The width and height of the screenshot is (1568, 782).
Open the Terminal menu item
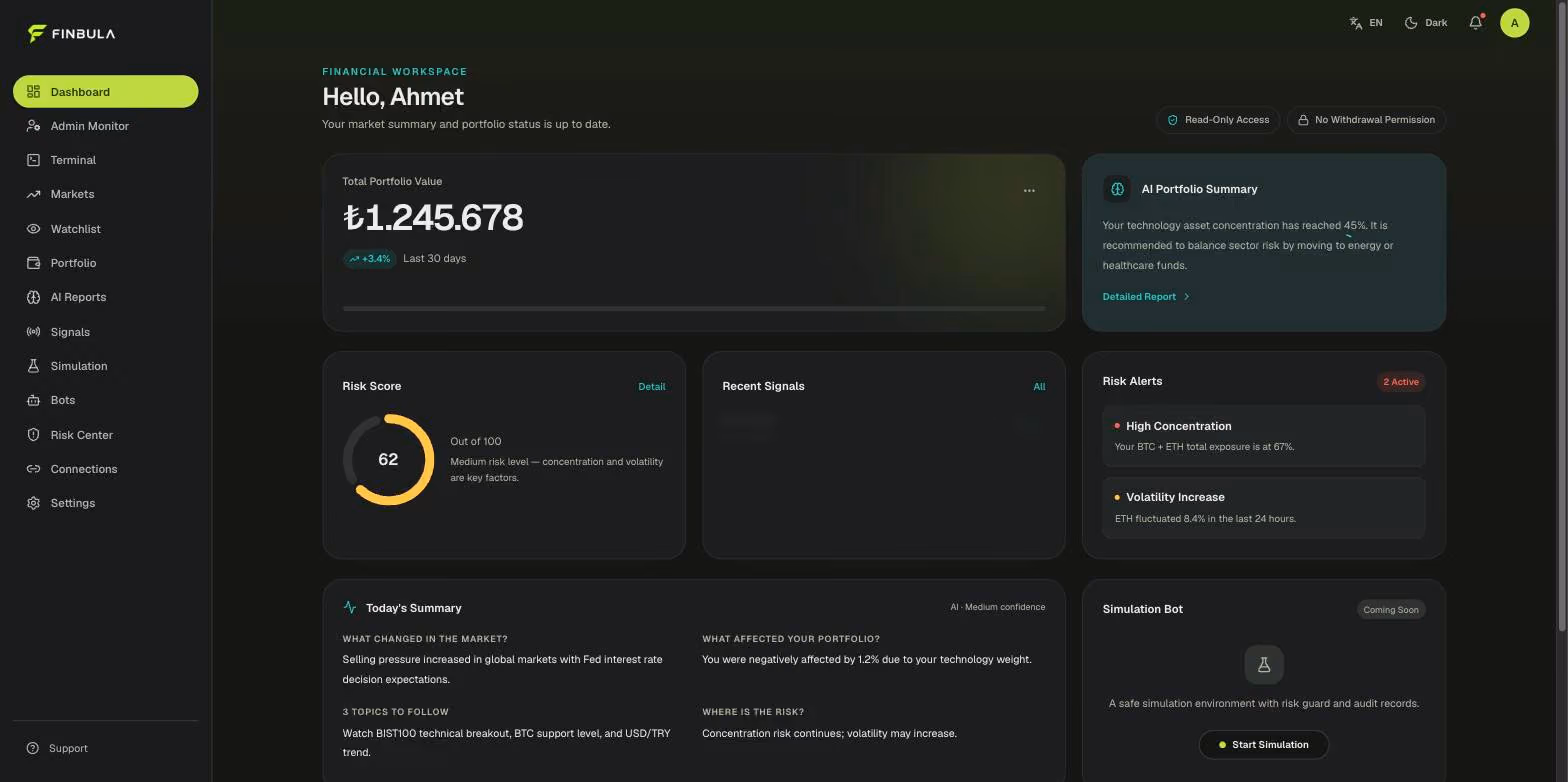tap(105, 160)
